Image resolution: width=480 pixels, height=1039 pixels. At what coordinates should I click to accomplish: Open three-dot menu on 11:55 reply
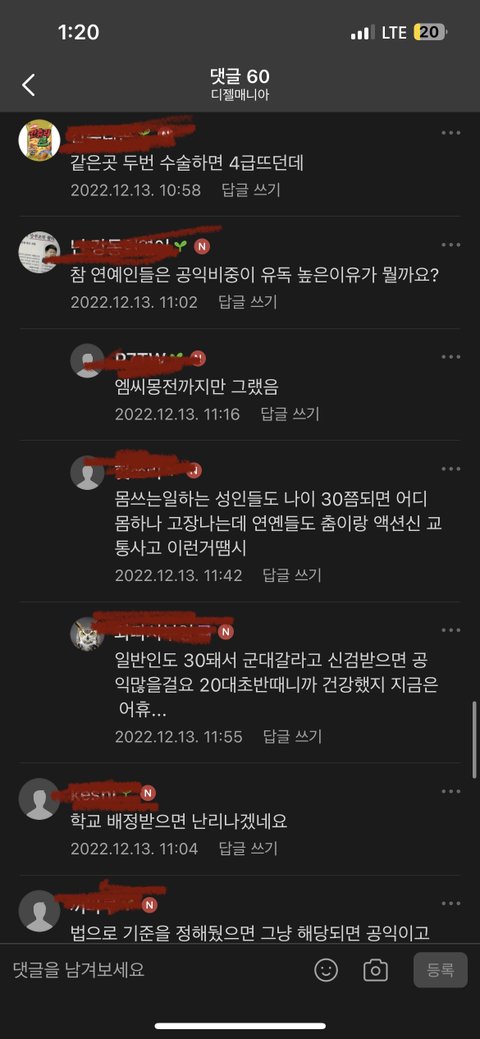[x=451, y=630]
